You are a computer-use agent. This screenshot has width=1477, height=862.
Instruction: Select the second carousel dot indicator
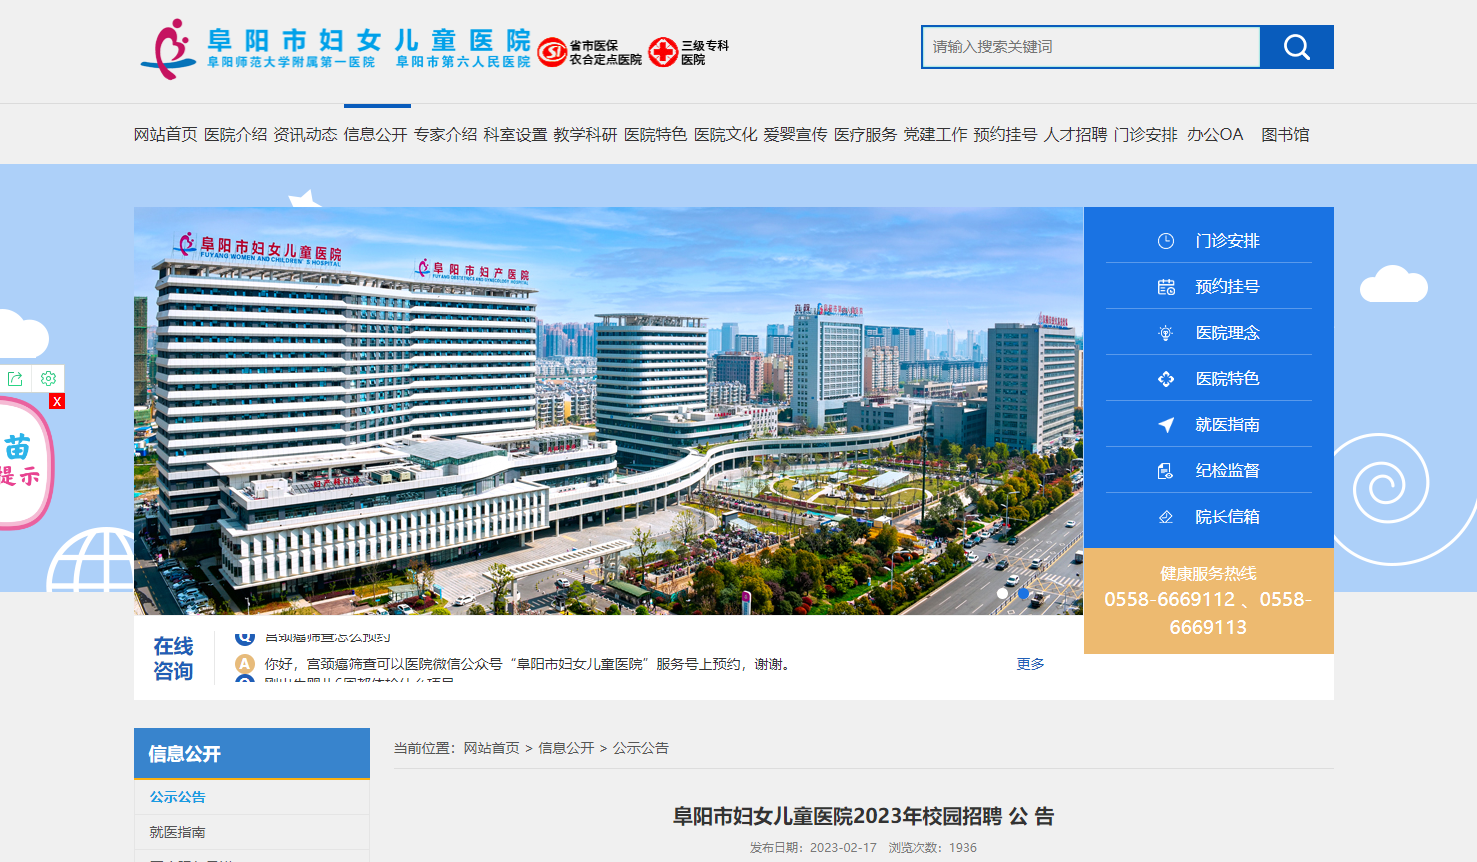click(1023, 593)
